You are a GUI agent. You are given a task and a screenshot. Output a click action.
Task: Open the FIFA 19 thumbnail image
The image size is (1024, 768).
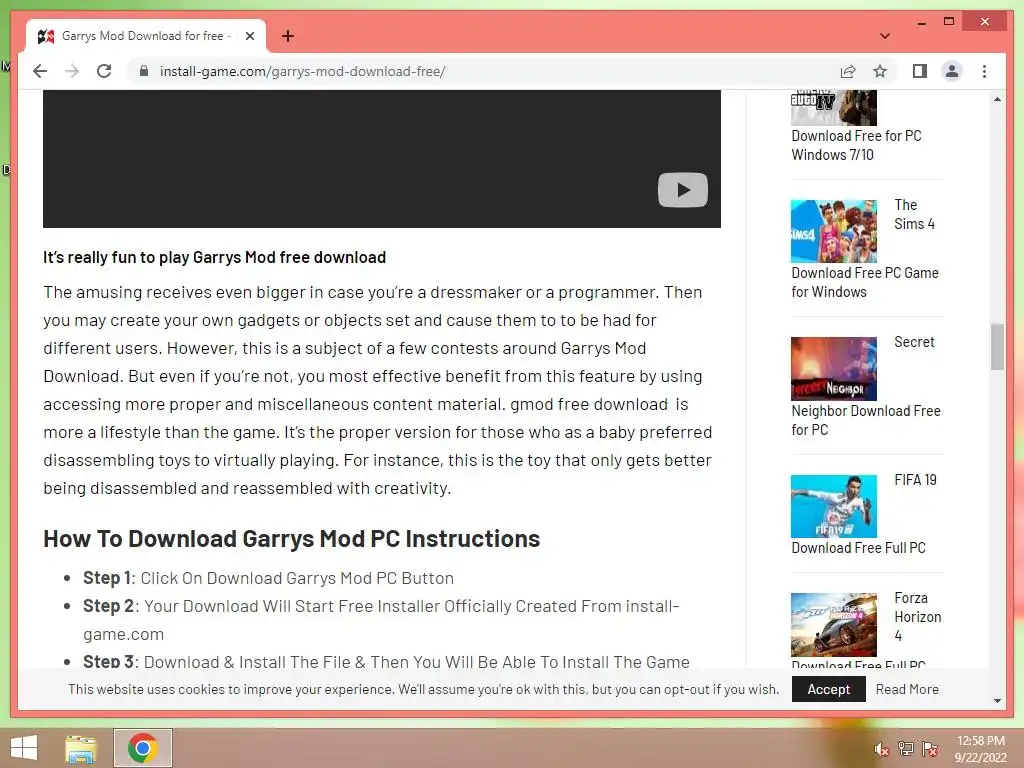[x=833, y=506]
